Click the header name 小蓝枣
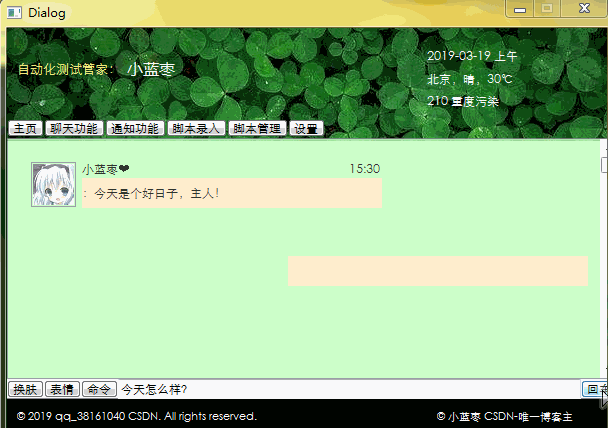 coord(151,69)
